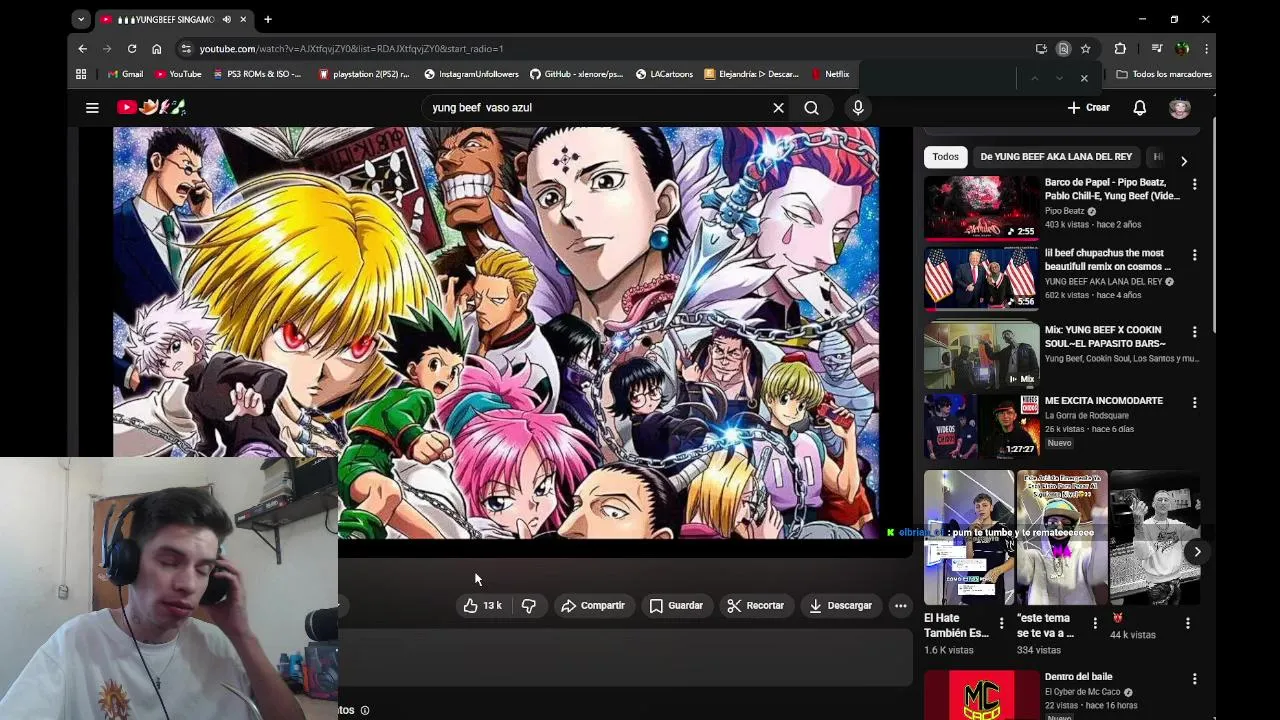Image resolution: width=1280 pixels, height=720 pixels.
Task: Bookmark this page with the star
Action: point(1085,48)
